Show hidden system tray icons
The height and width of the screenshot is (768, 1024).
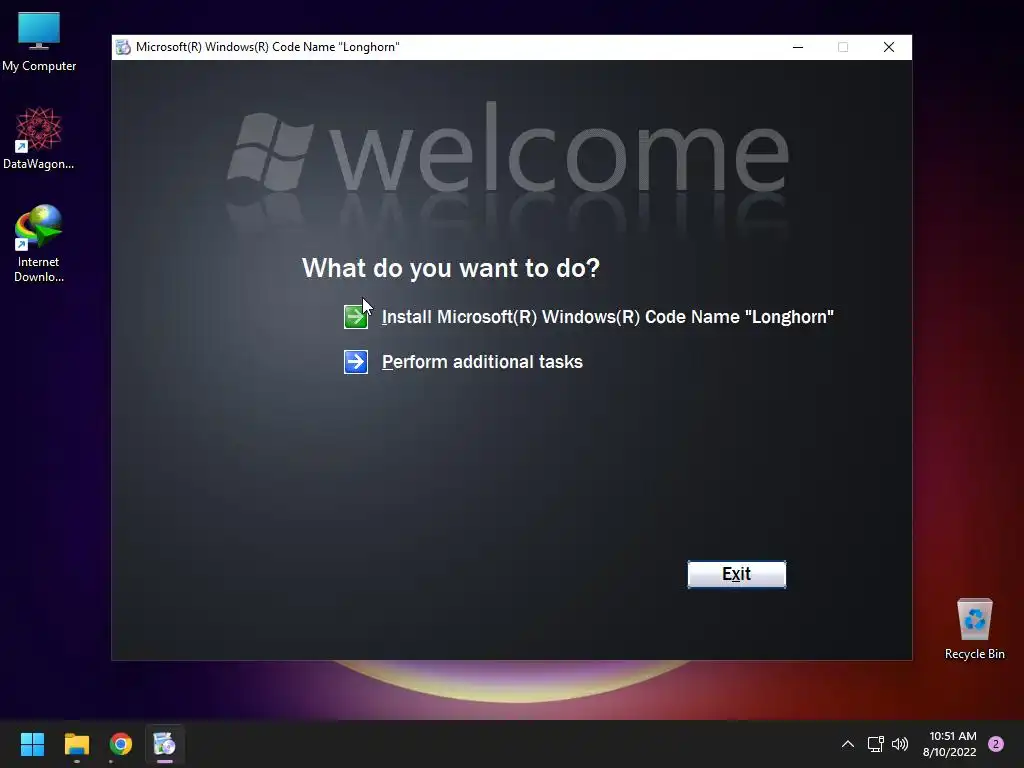[x=848, y=744]
